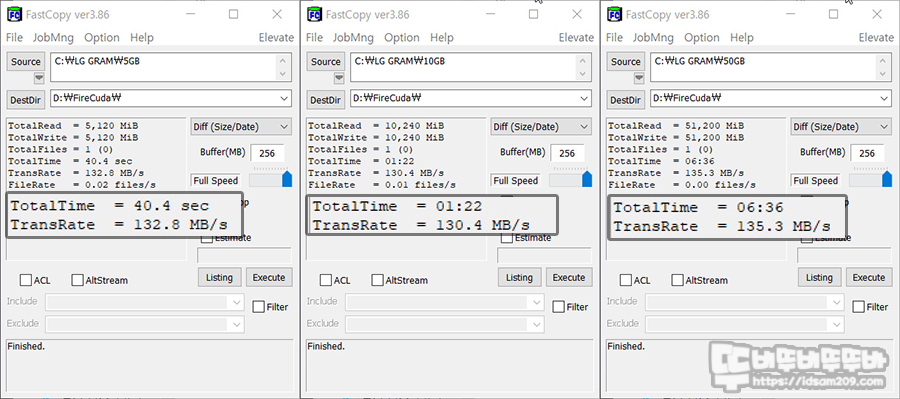Screen dimensions: 900x399
Task: Click the FastCopy app icon in the 10GB window
Action: 314,14
